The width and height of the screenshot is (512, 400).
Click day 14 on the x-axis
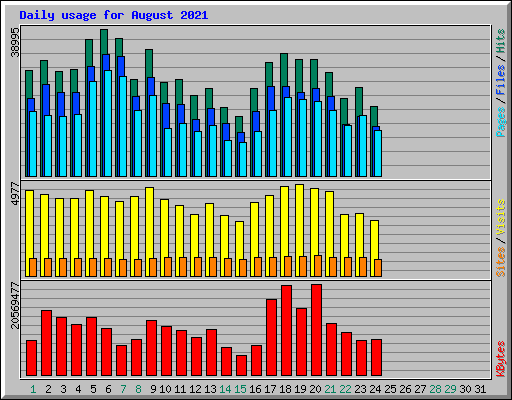point(225,389)
